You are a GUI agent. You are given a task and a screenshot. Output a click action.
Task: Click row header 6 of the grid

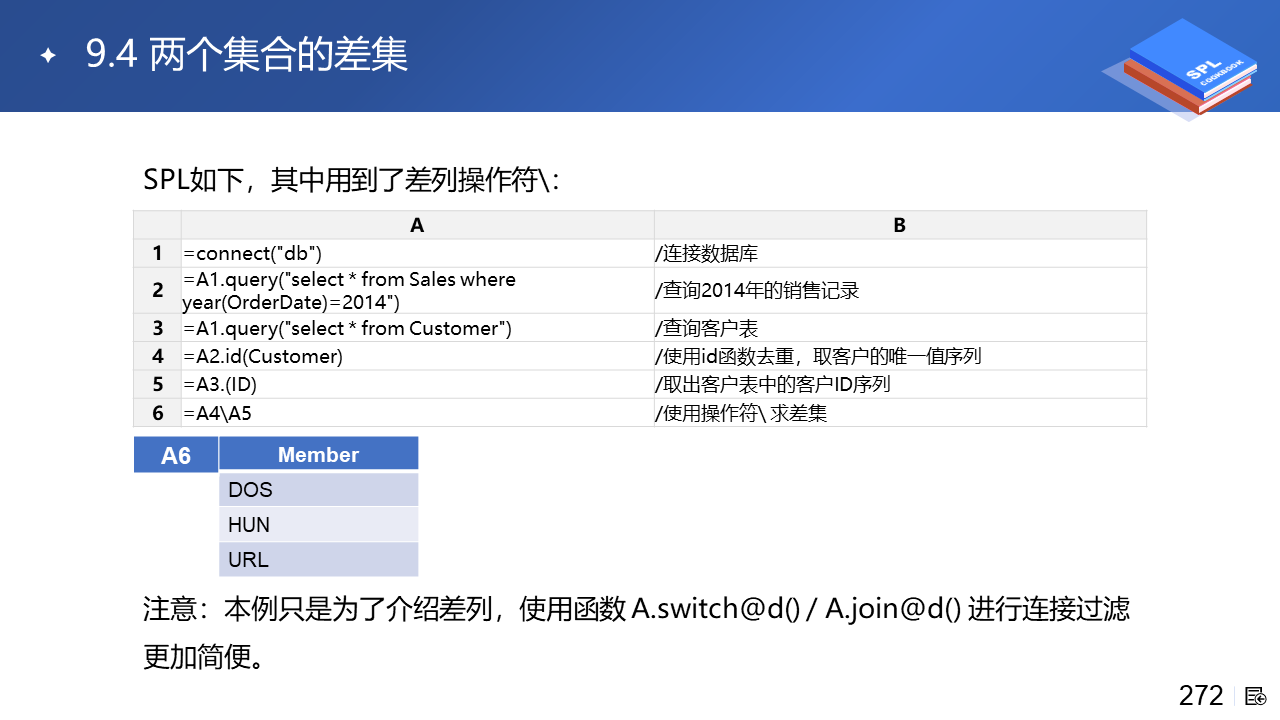pos(157,413)
